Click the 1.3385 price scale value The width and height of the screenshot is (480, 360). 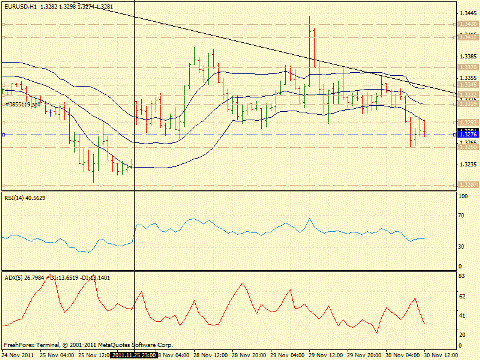point(468,56)
